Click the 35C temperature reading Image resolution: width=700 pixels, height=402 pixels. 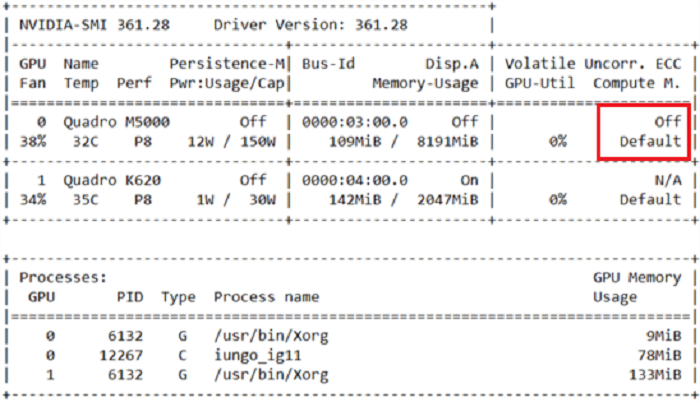(78, 200)
